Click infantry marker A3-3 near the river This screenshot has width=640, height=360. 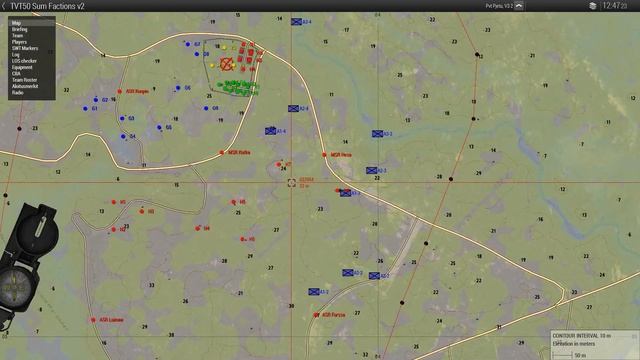pos(377,133)
